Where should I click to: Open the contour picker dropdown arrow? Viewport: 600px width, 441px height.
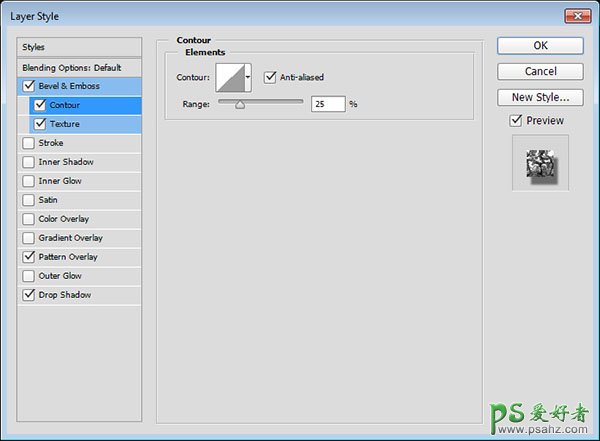[247, 77]
